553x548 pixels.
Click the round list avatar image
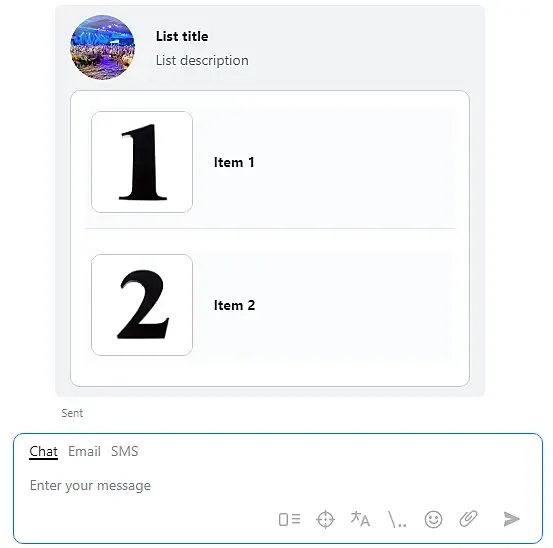pos(103,47)
